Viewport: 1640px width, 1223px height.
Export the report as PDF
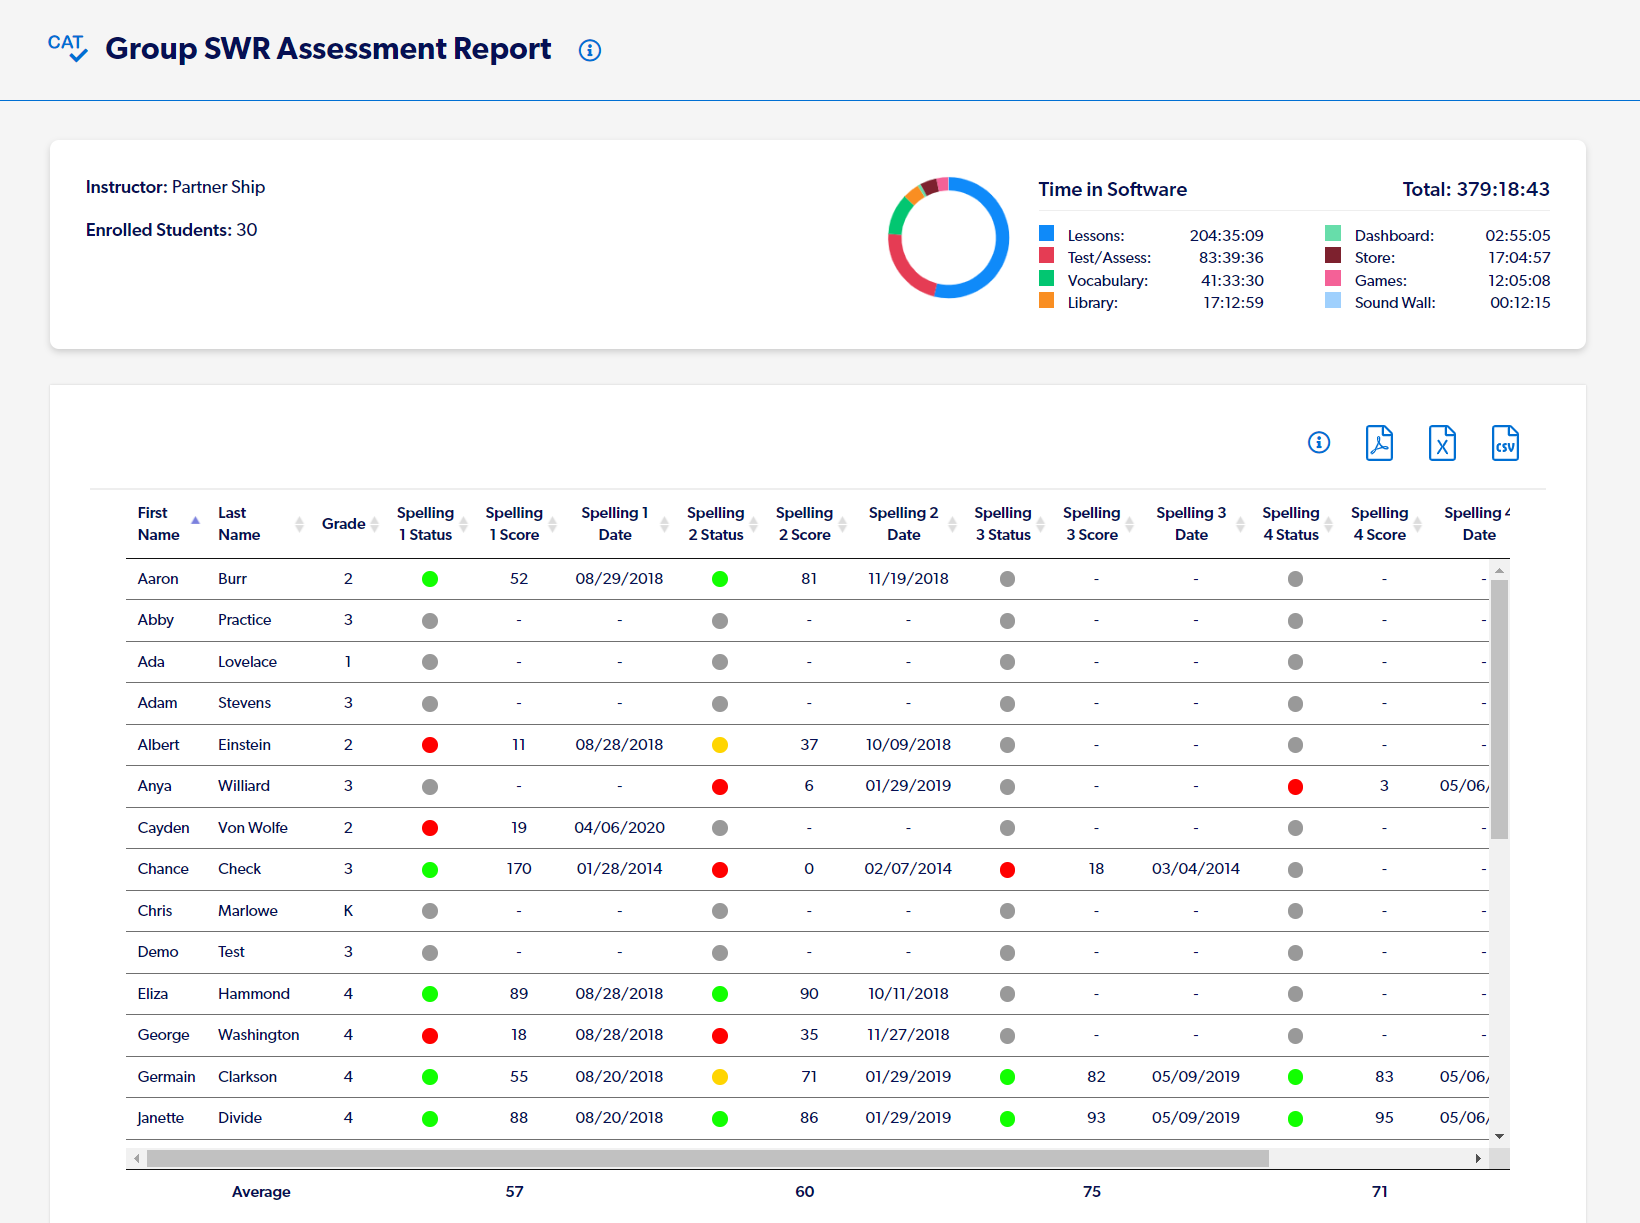point(1379,442)
